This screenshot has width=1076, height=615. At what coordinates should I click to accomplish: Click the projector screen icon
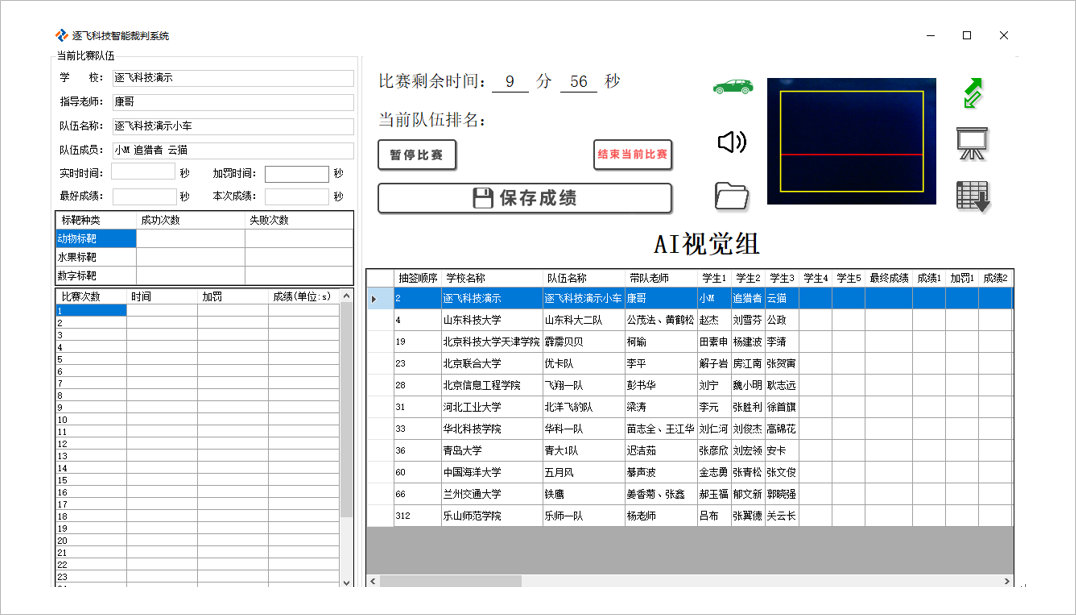972,143
